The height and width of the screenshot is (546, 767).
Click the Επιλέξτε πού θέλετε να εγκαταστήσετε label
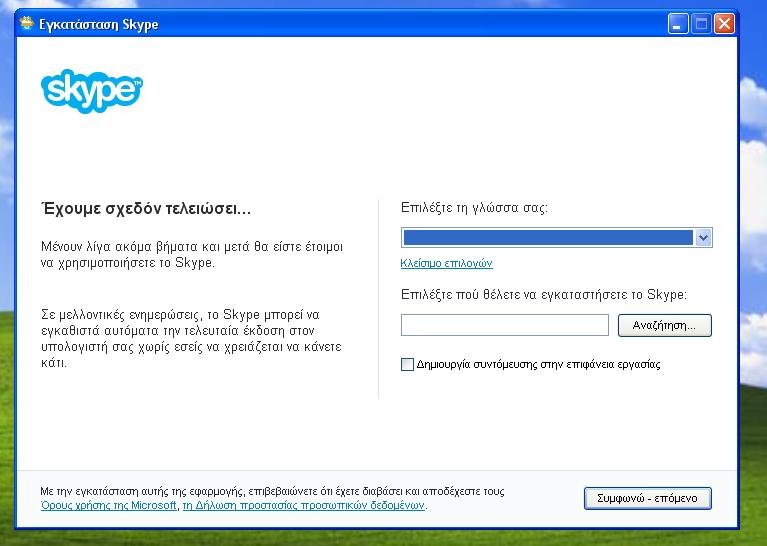click(544, 295)
